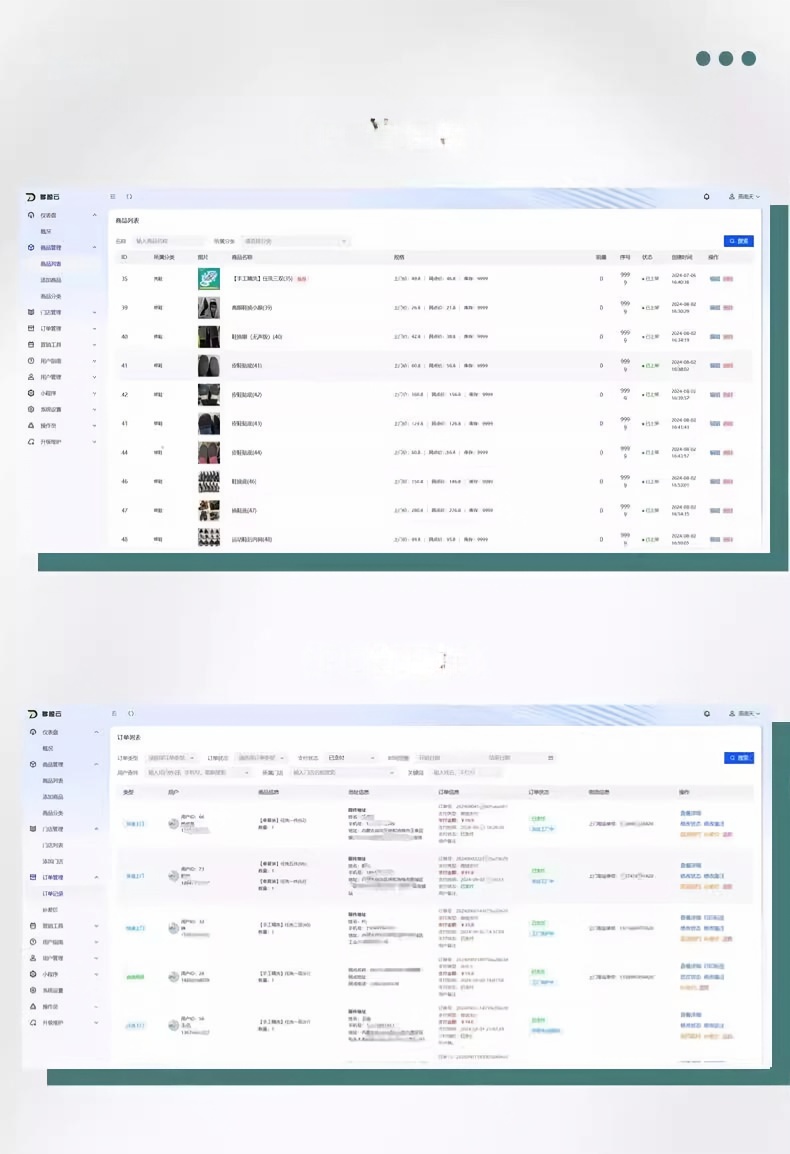
Task: Open the user account dropdown above the order list
Action: [x=743, y=714]
